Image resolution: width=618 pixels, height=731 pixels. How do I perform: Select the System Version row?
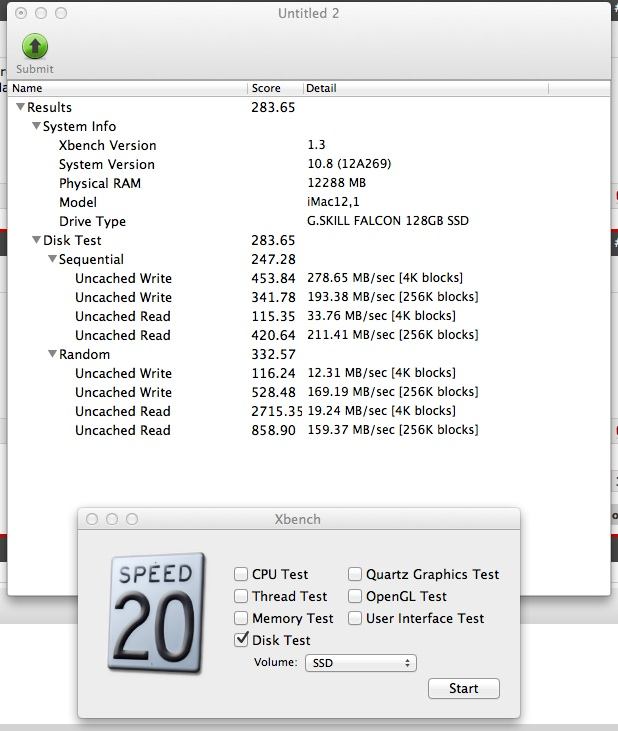pyautogui.click(x=309, y=164)
